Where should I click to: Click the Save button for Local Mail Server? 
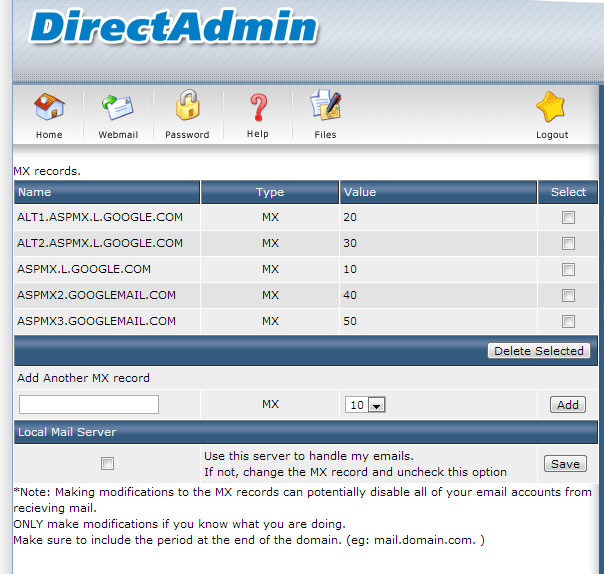coord(565,463)
